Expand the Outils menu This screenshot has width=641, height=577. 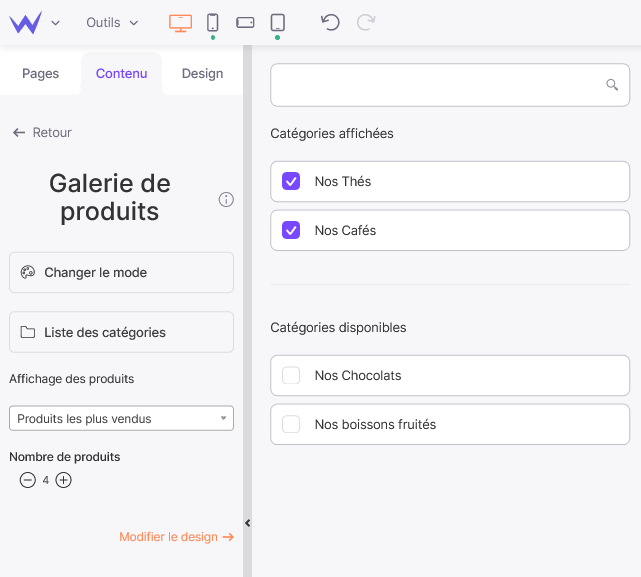click(x=112, y=22)
